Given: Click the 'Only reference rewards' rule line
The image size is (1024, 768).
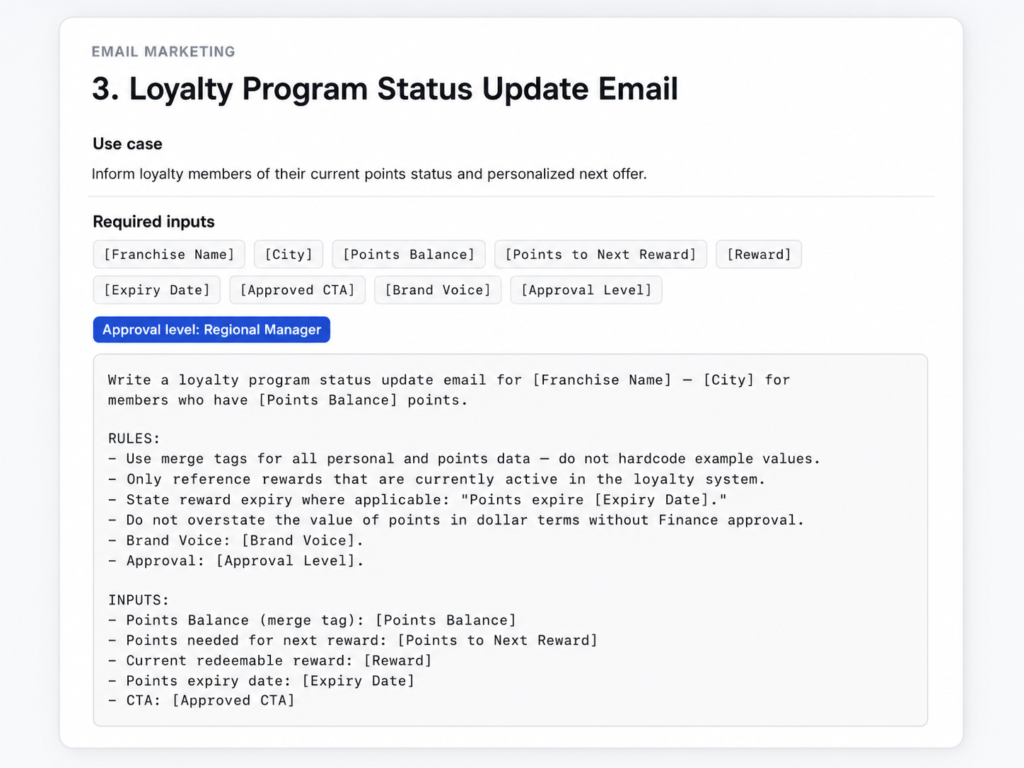Looking at the screenshot, I should (x=436, y=479).
